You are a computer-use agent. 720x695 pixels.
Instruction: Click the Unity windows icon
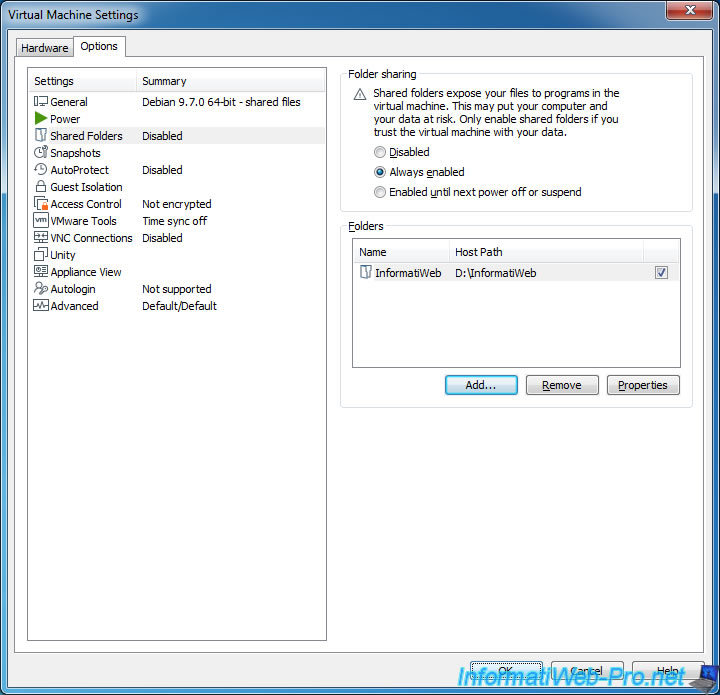[x=40, y=254]
